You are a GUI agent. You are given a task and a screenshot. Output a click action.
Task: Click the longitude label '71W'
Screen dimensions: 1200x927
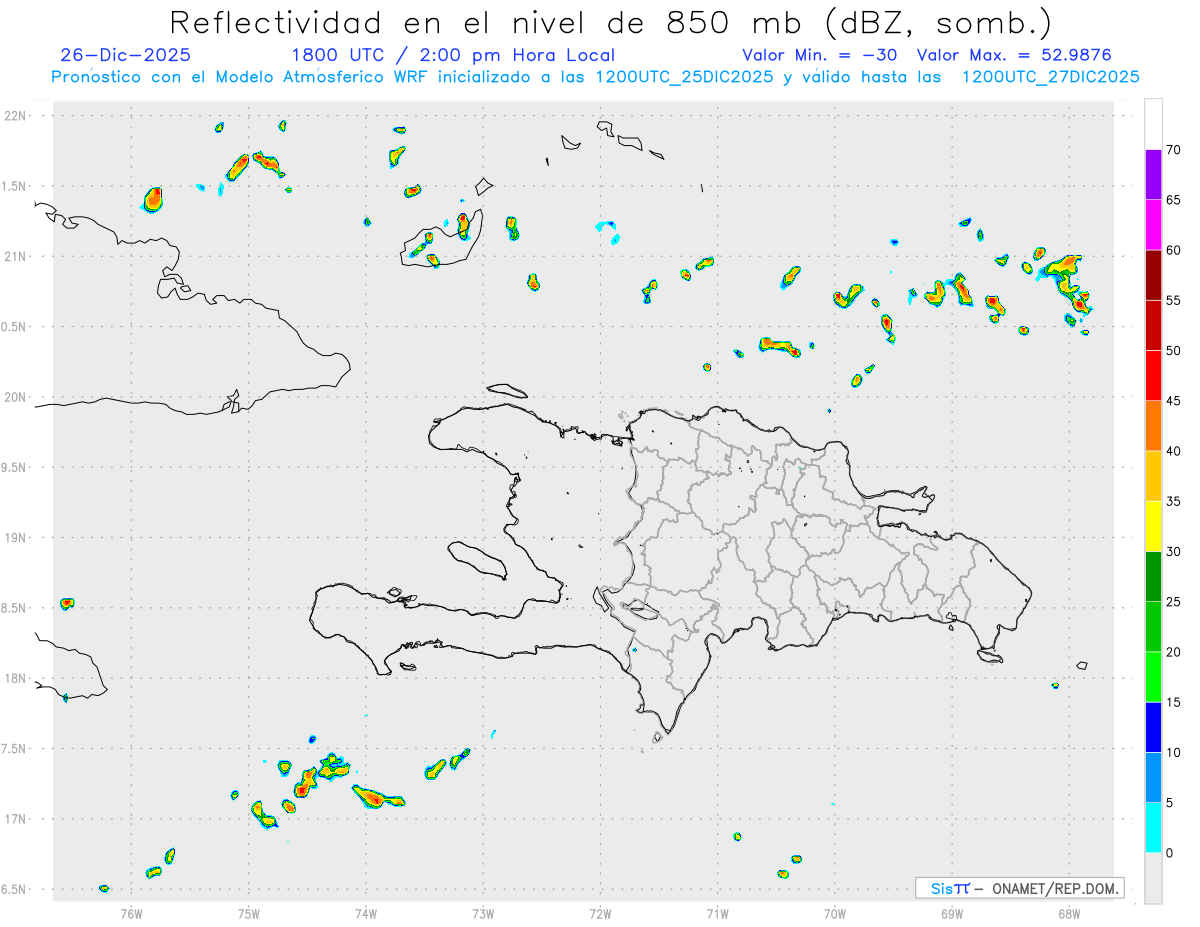(717, 913)
